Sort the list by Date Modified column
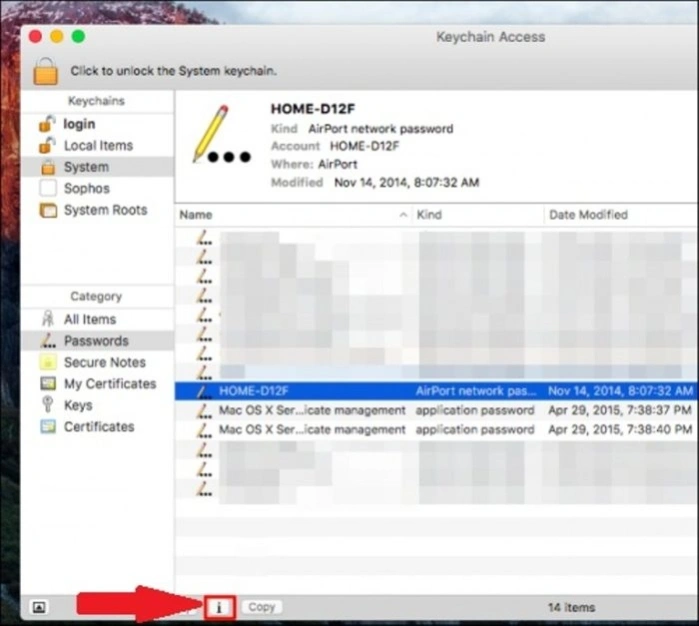This screenshot has width=699, height=626. 621,215
